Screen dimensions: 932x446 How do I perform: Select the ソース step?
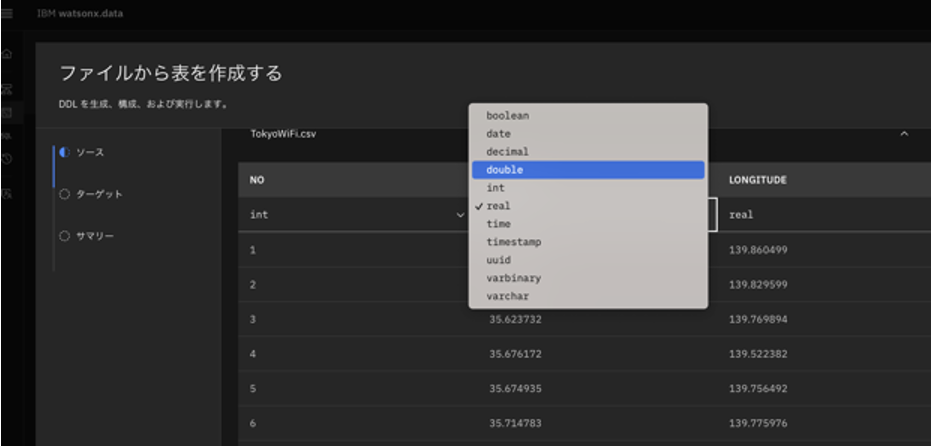click(81, 152)
